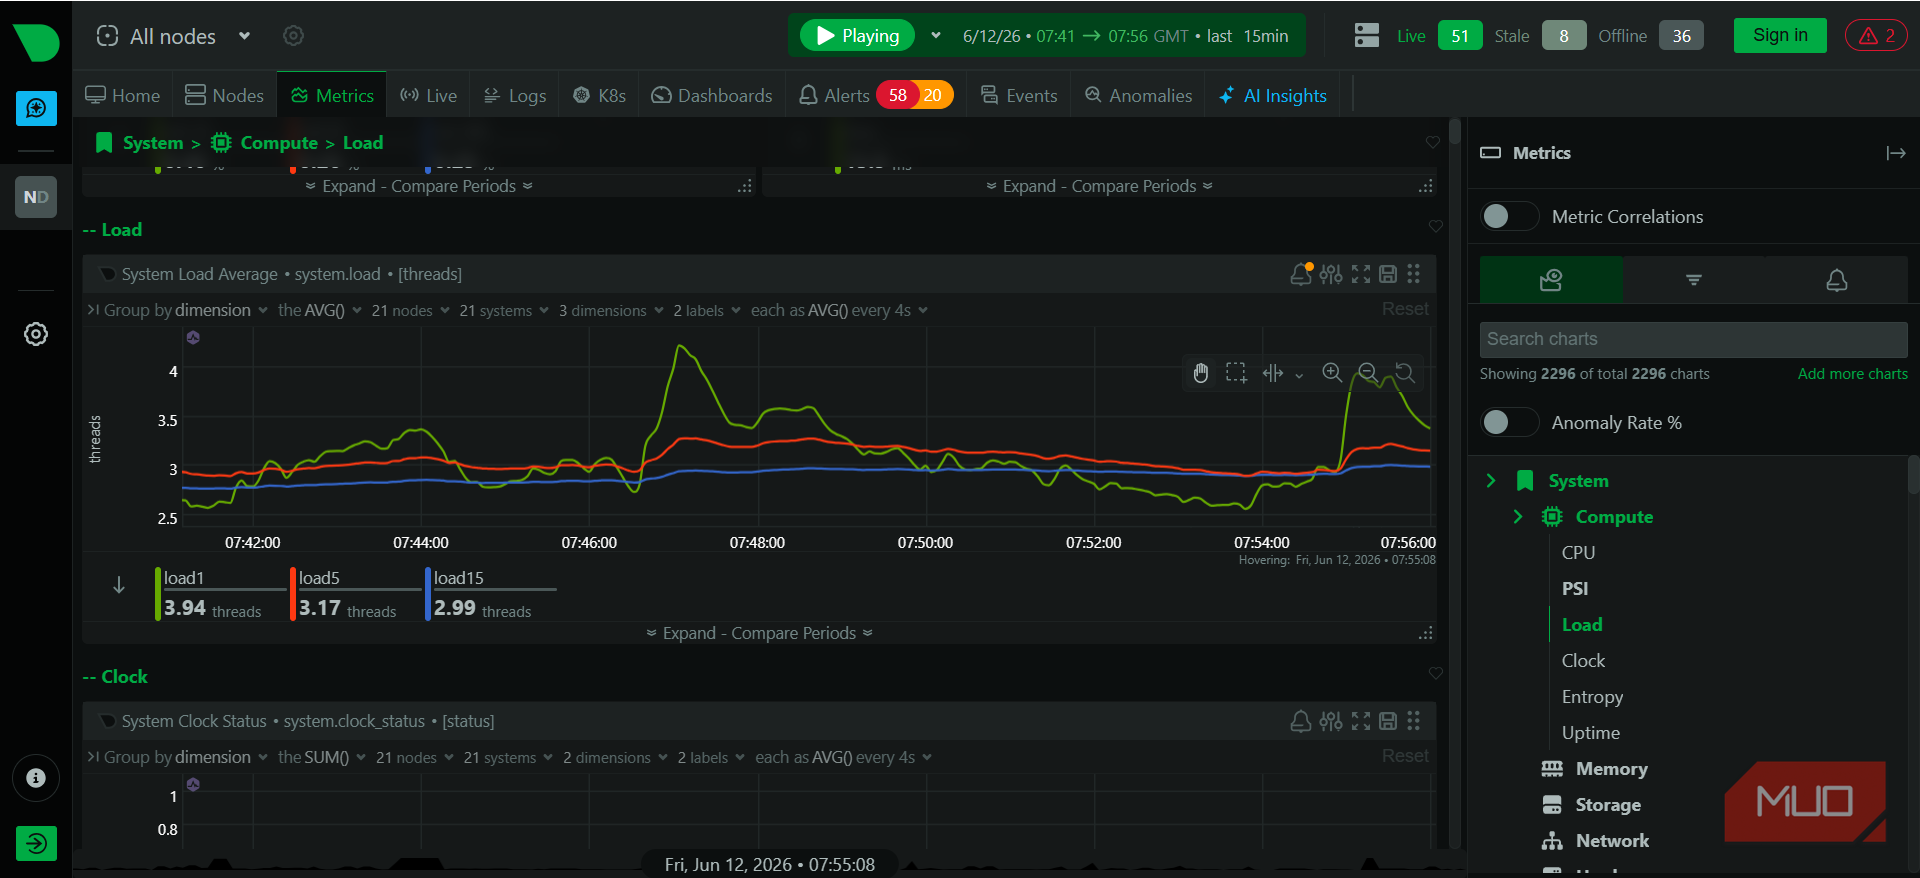1920x878 pixels.
Task: Open Entropy in the Compute tree
Action: 1592,697
